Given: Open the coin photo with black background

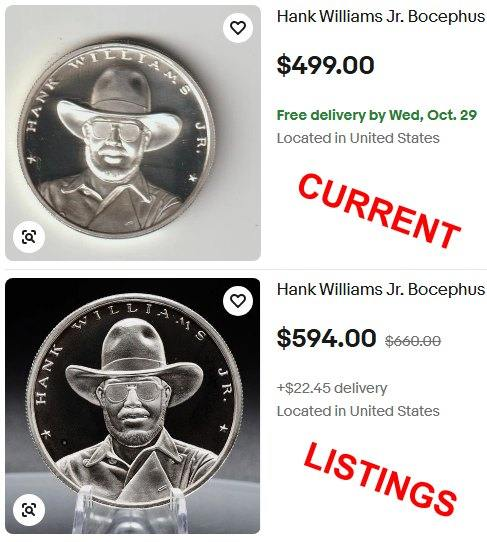Looking at the screenshot, I should click(133, 406).
